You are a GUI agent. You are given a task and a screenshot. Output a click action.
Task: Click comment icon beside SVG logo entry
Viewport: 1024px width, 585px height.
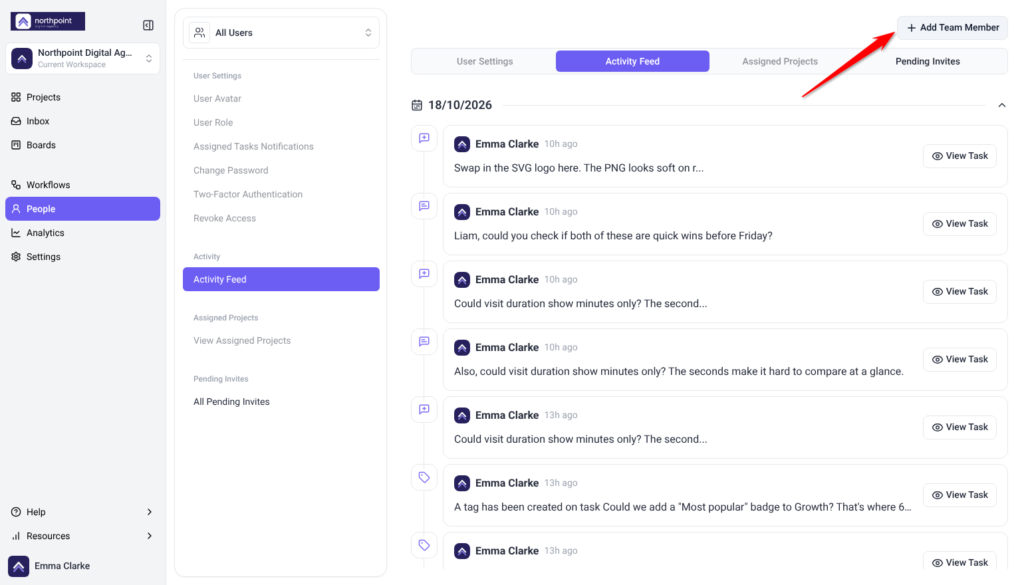(x=424, y=138)
